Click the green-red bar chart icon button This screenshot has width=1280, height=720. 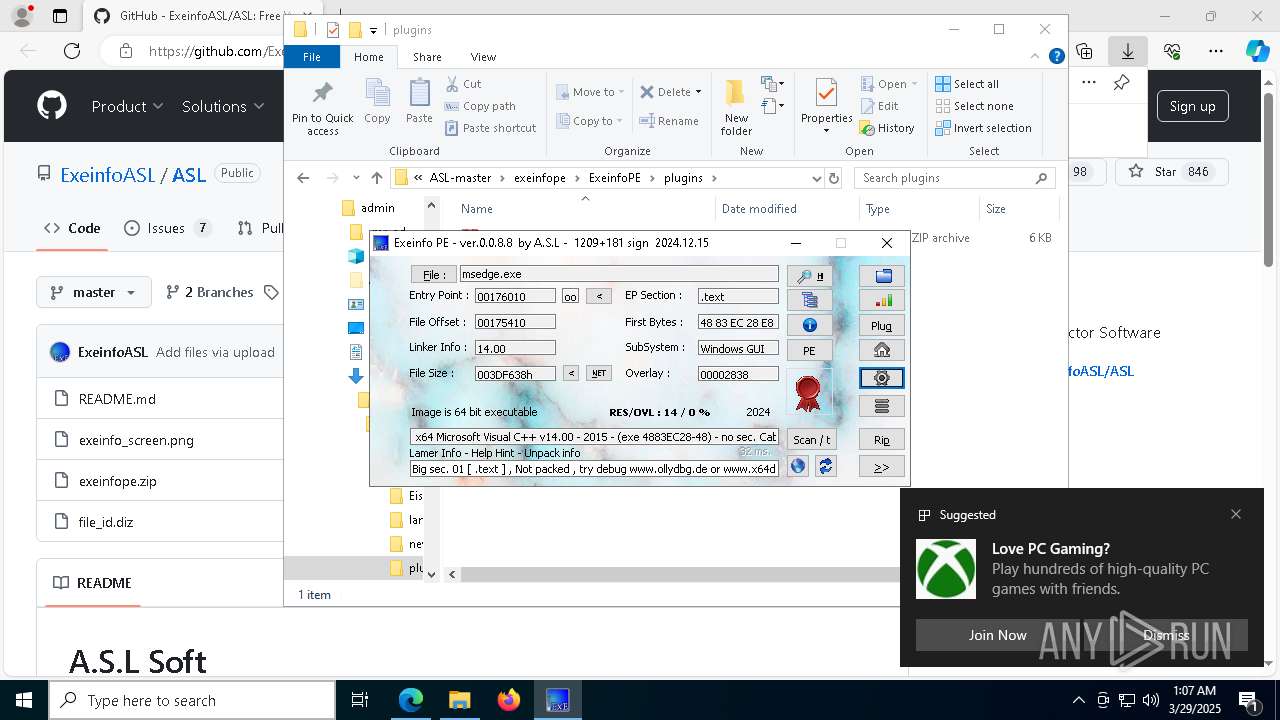point(882,301)
